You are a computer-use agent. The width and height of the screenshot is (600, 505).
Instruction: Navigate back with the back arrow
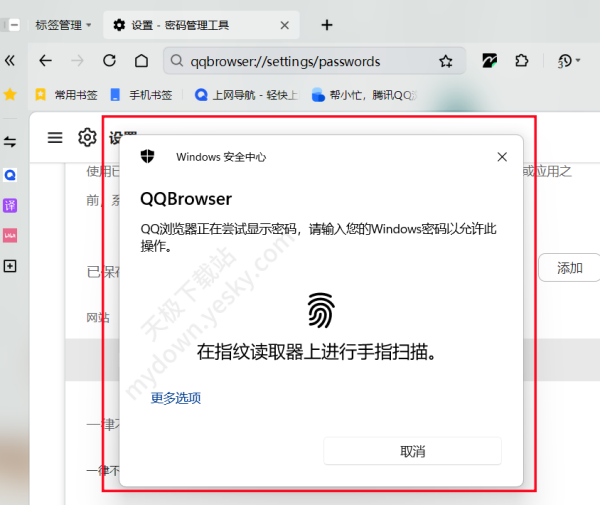[45, 61]
